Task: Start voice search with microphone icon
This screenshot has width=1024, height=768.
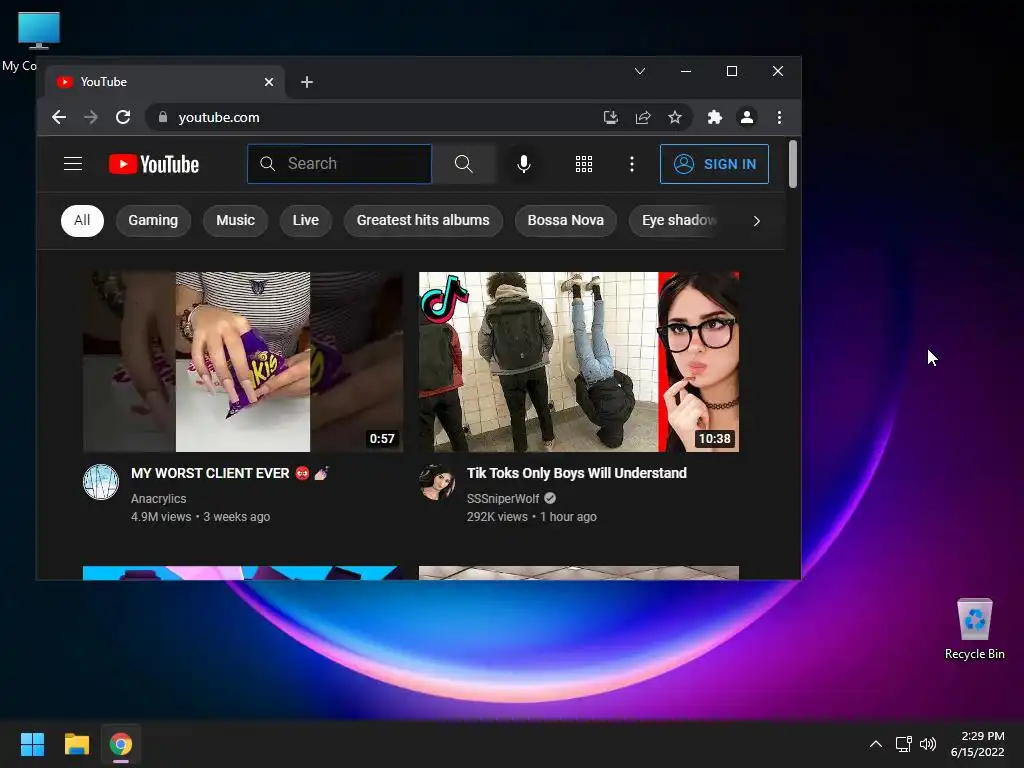Action: [524, 164]
